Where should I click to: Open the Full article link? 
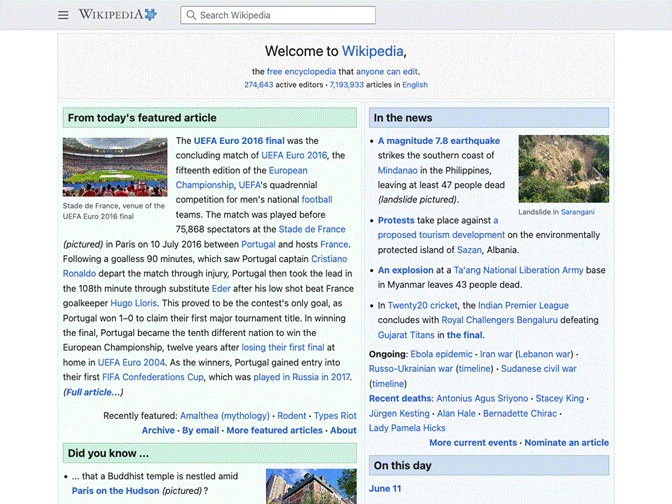[x=93, y=392]
